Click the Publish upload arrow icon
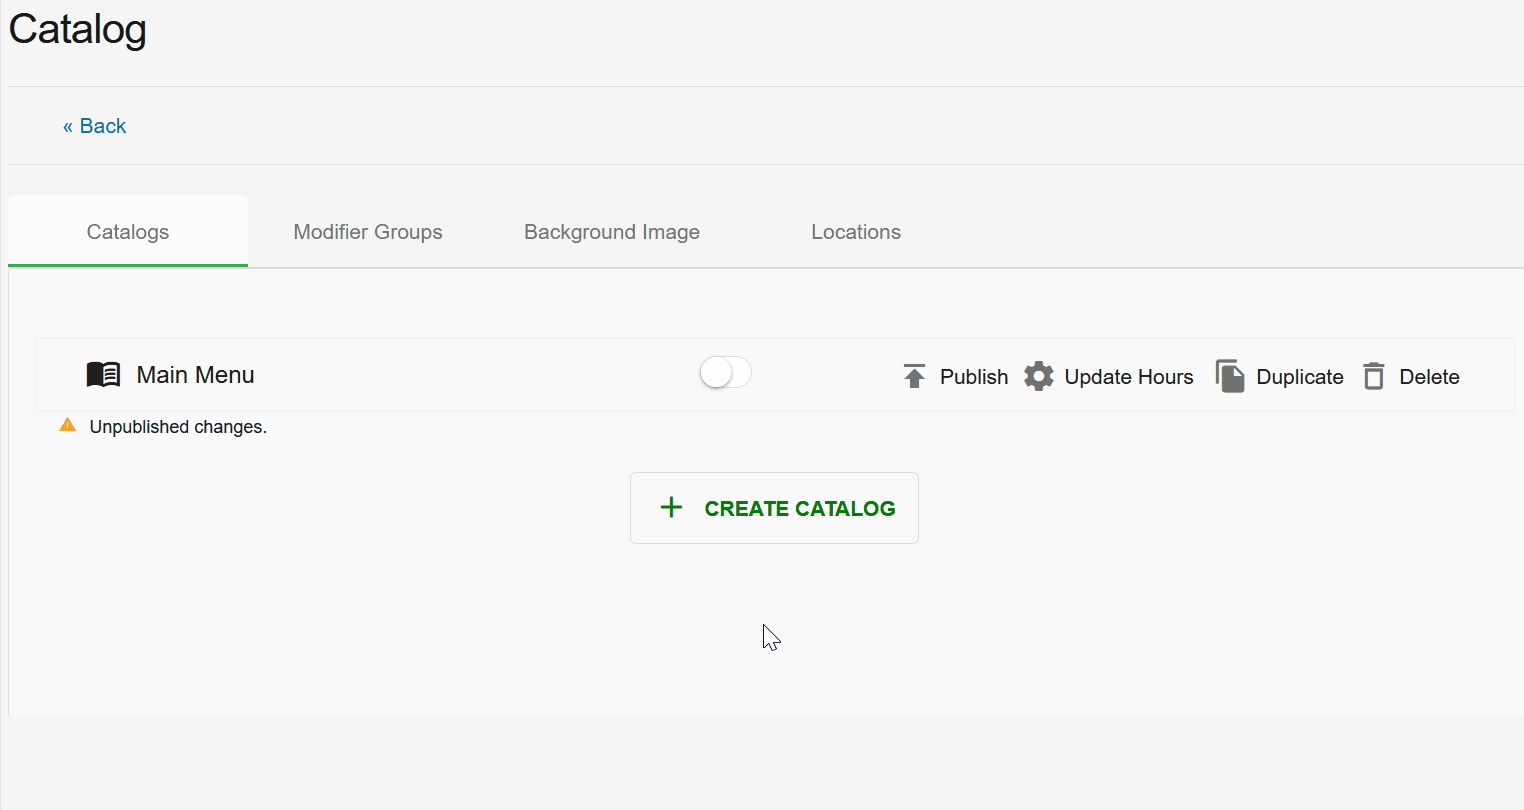 point(914,376)
